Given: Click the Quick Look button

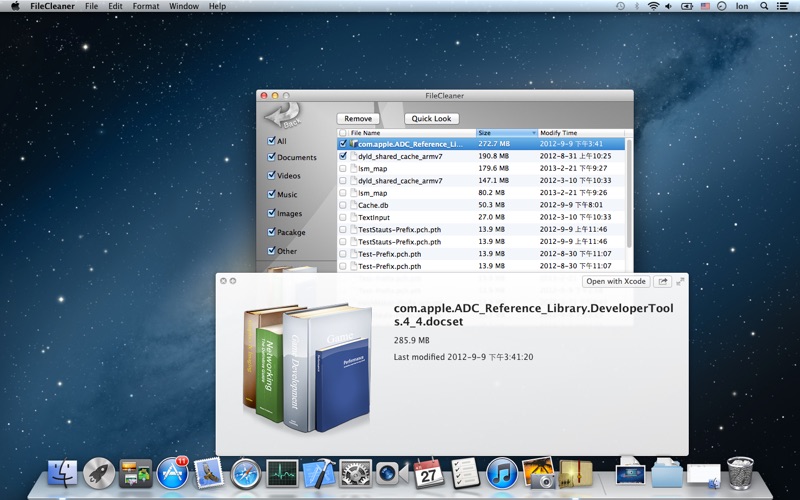Looking at the screenshot, I should point(432,118).
